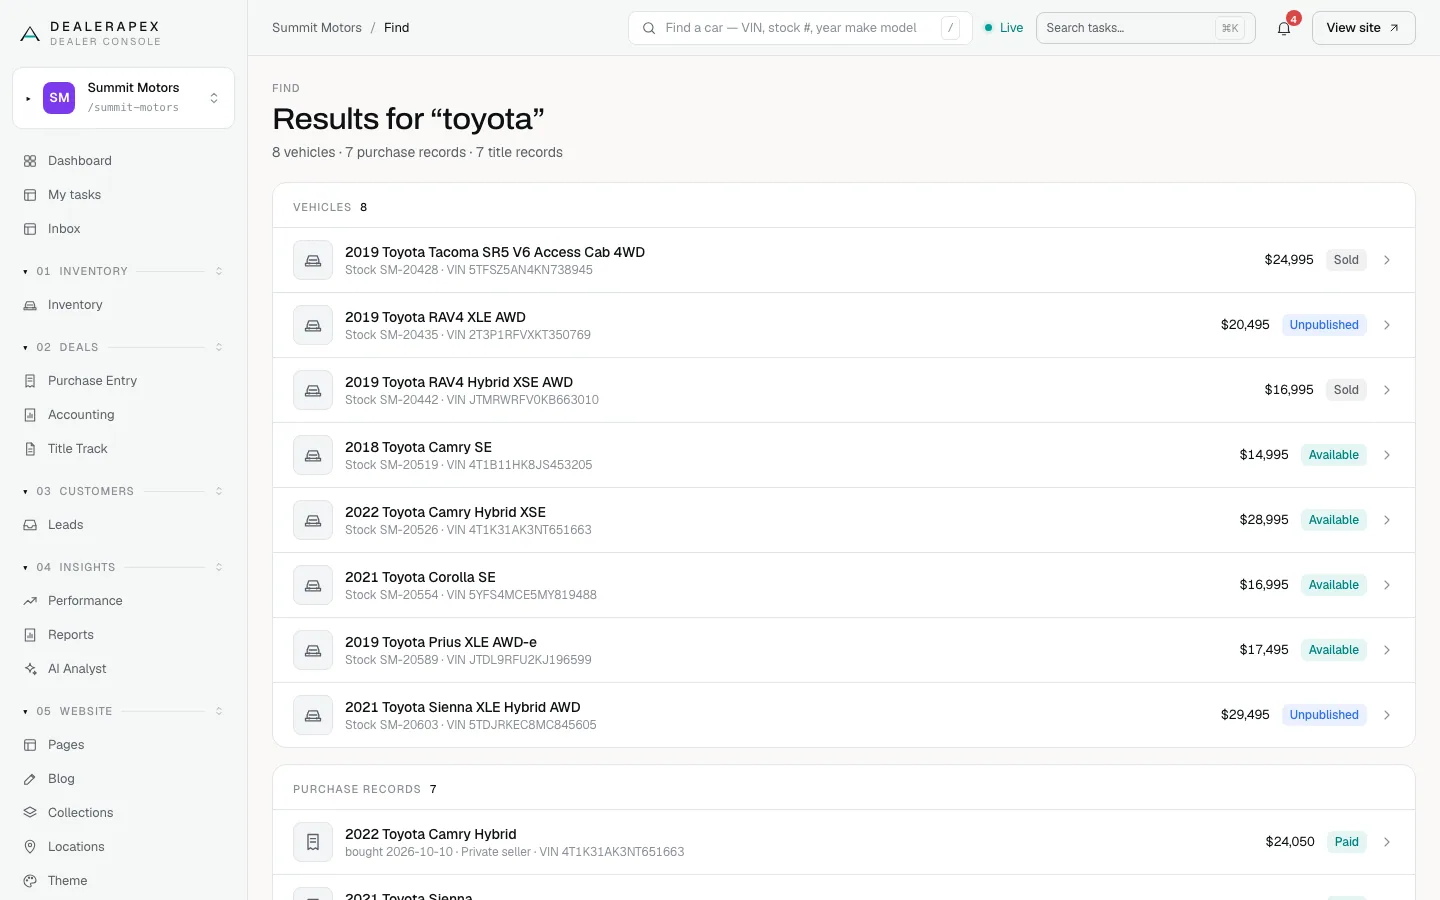
Task: Click Unpublished badge on RAV4 XLE AWD
Action: tap(1324, 325)
